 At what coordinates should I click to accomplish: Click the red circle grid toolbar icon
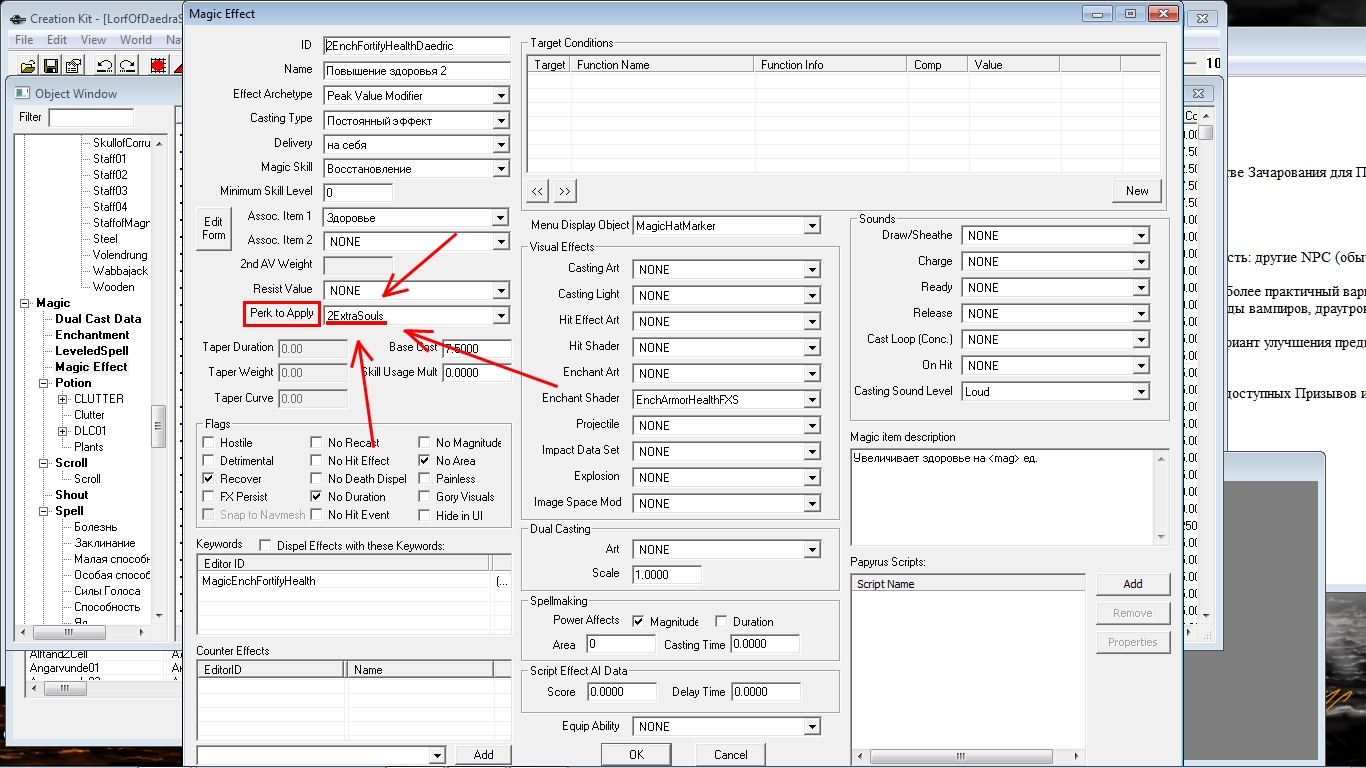click(x=158, y=66)
